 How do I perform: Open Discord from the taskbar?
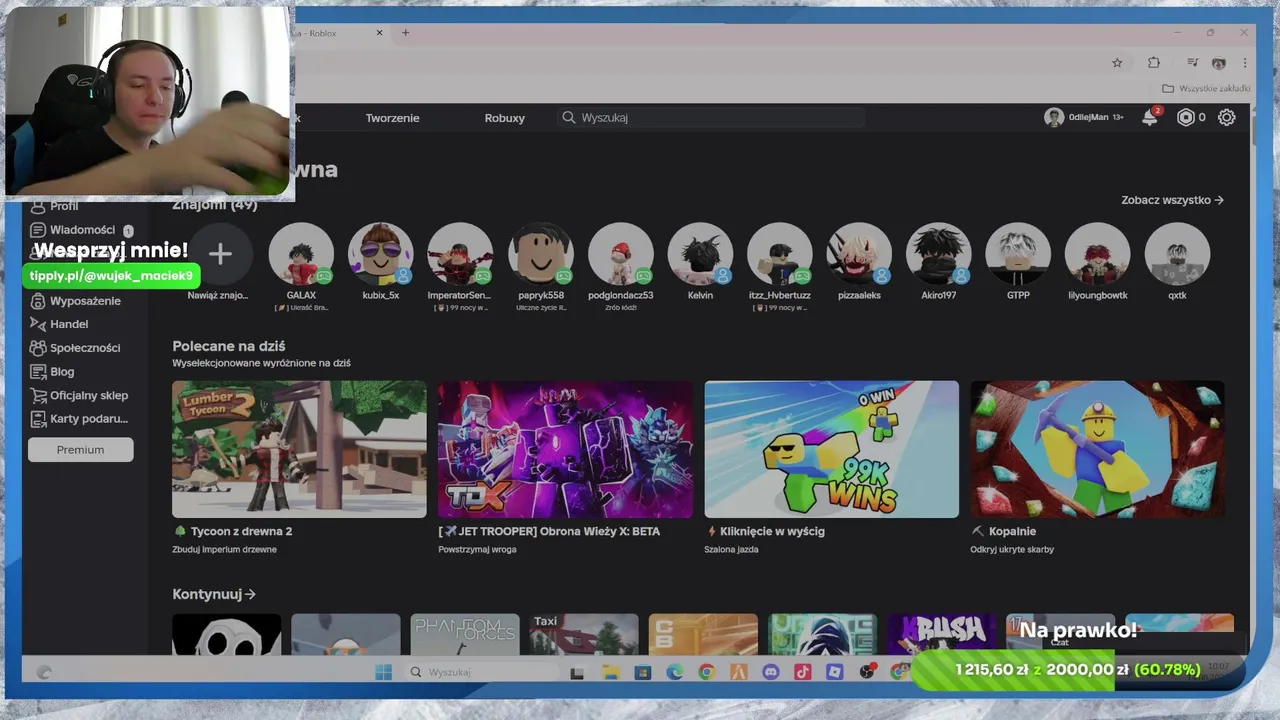point(771,672)
